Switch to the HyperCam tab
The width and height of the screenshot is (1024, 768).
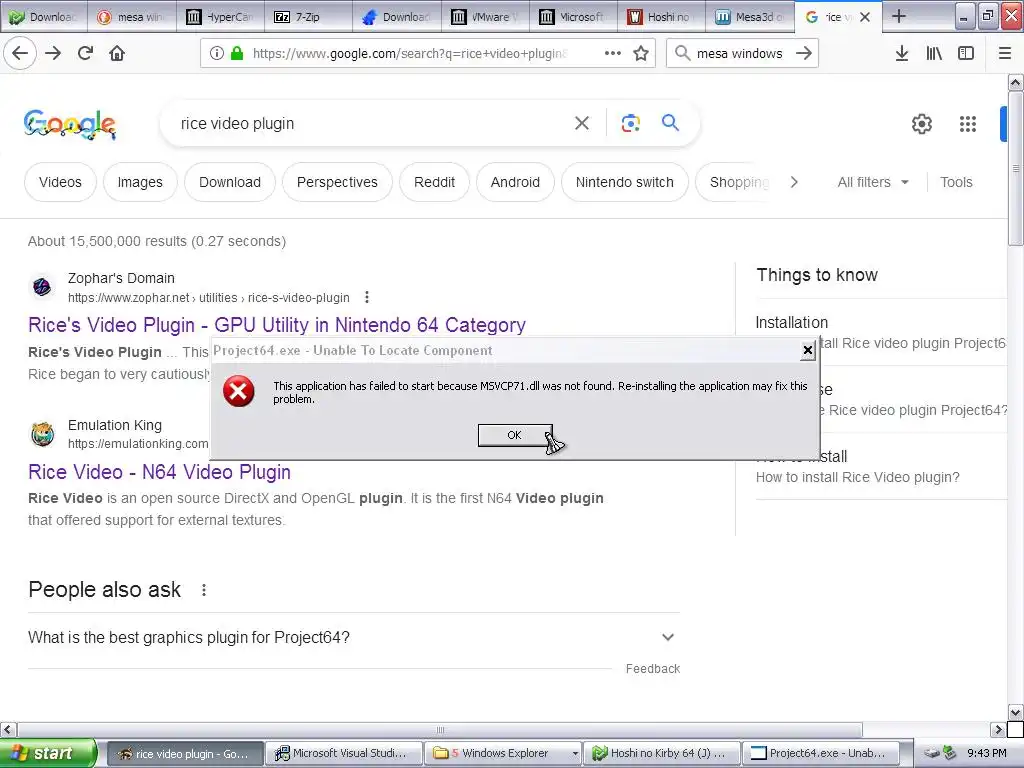[220, 17]
